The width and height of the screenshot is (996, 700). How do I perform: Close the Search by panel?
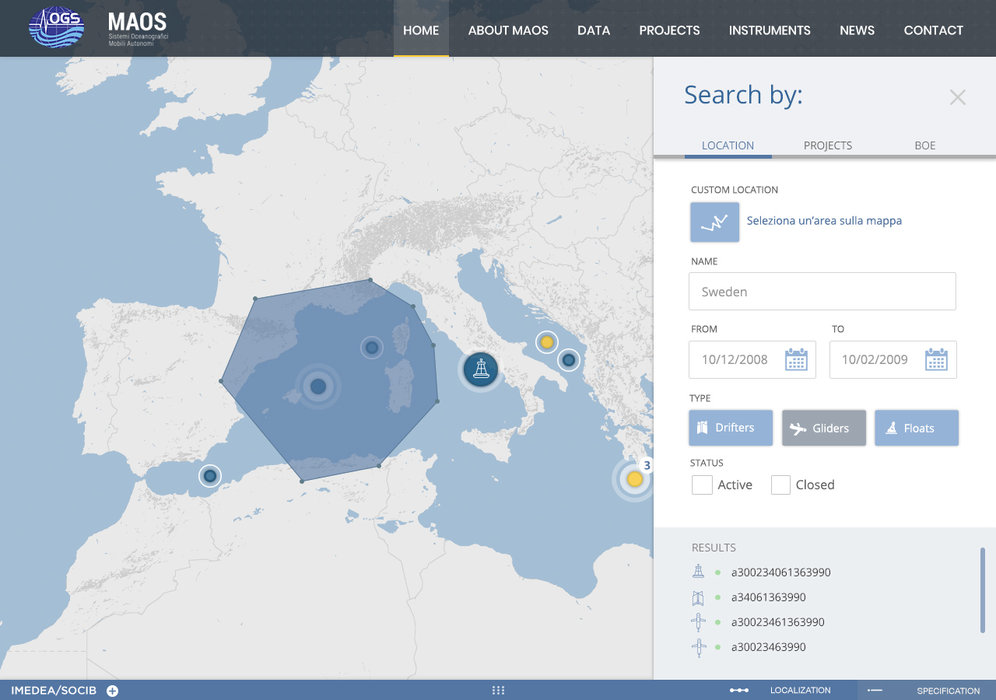tap(957, 97)
